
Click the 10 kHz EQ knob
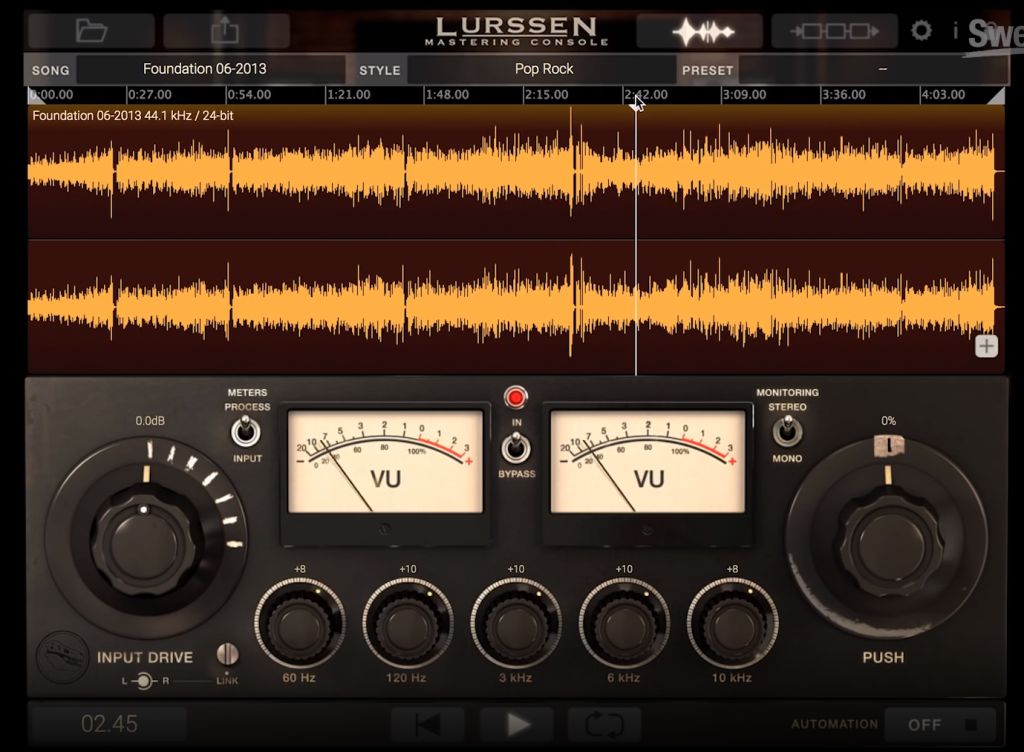click(731, 623)
